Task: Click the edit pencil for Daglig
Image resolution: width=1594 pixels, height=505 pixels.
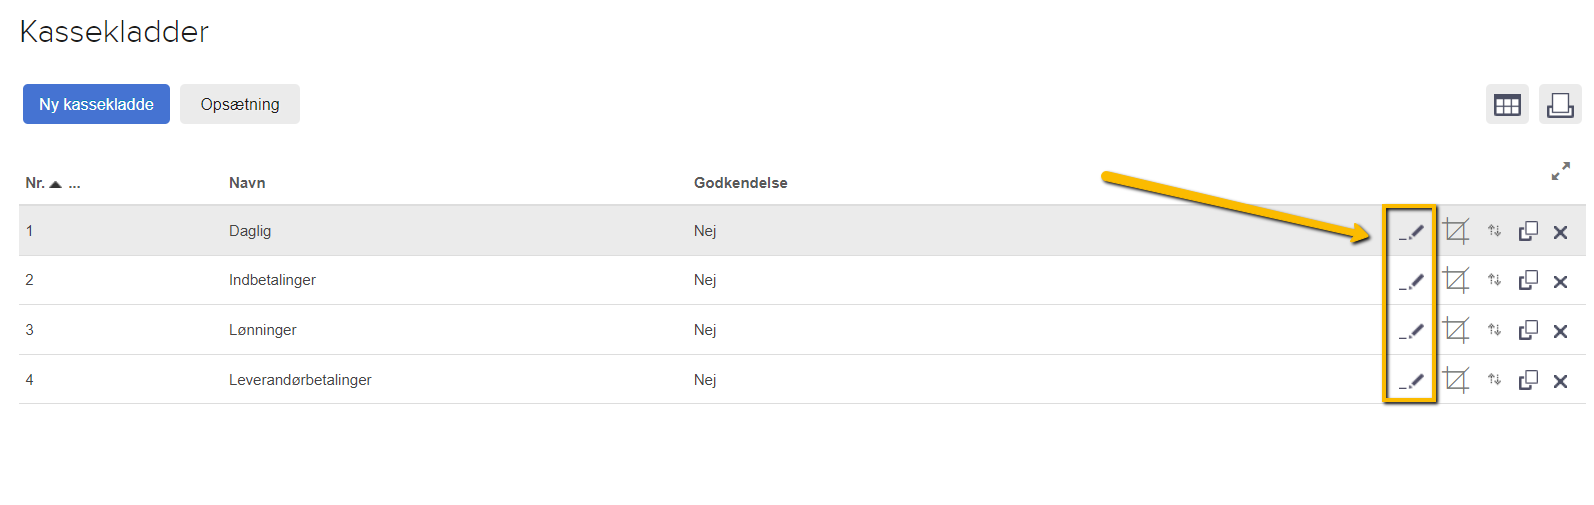Action: [x=1411, y=232]
